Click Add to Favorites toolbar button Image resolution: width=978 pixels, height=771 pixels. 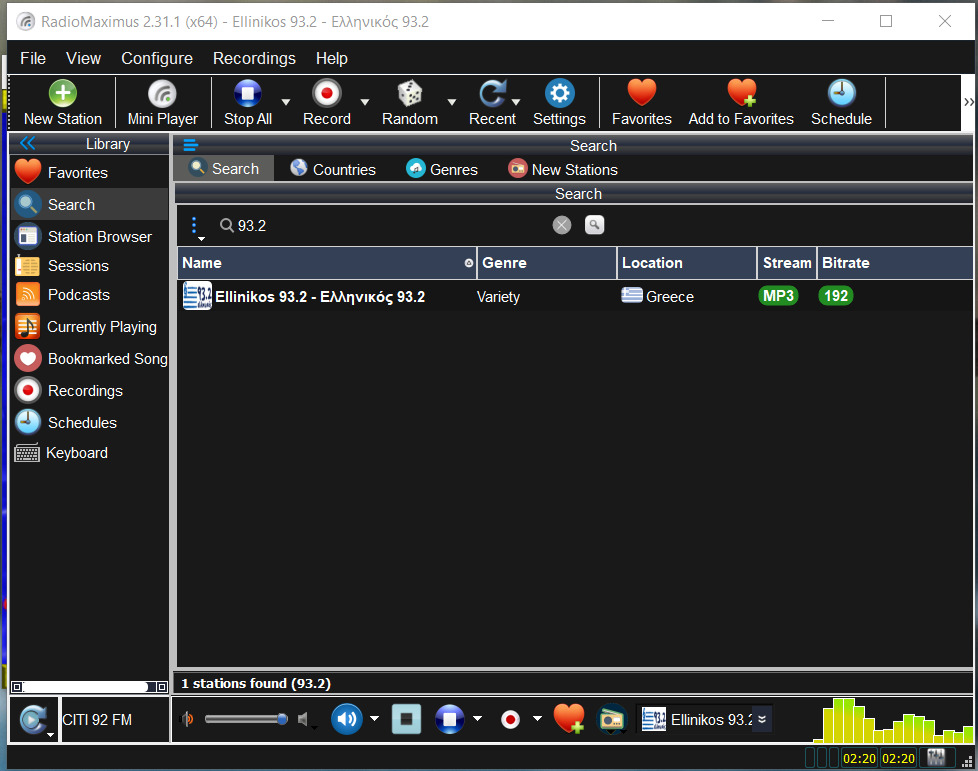click(x=741, y=103)
